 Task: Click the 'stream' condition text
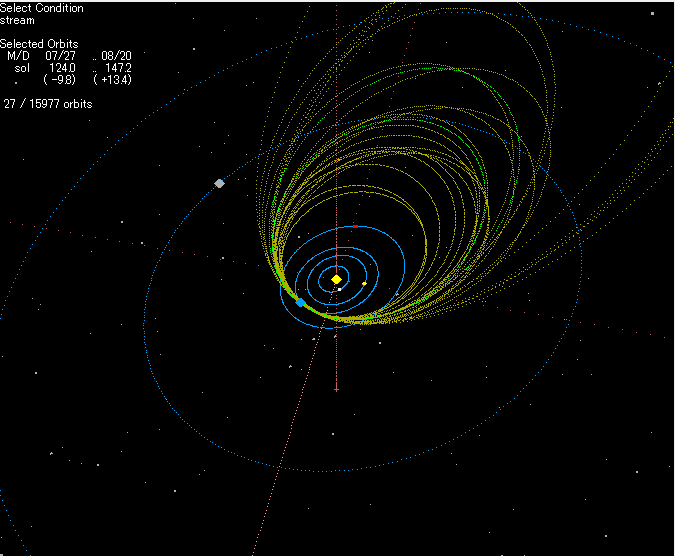pos(17,20)
